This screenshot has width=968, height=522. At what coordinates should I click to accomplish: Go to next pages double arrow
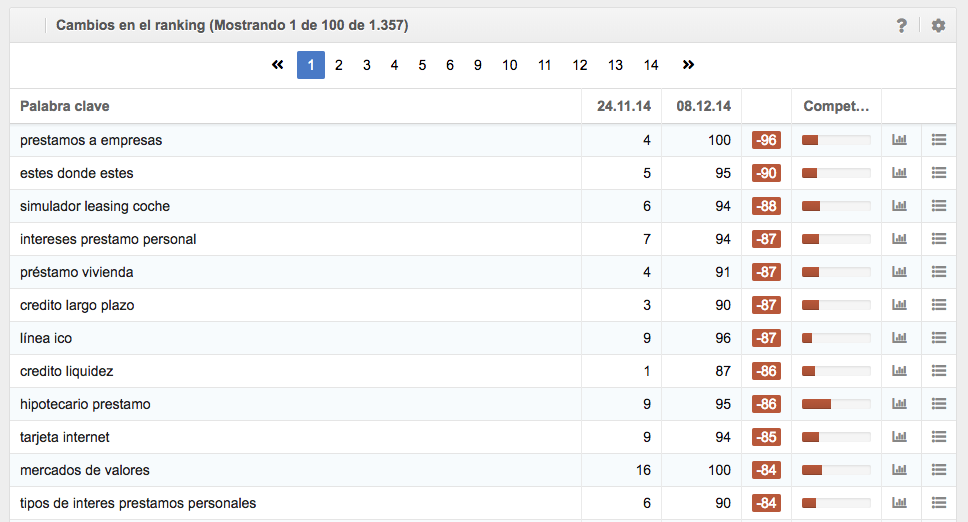click(x=688, y=65)
